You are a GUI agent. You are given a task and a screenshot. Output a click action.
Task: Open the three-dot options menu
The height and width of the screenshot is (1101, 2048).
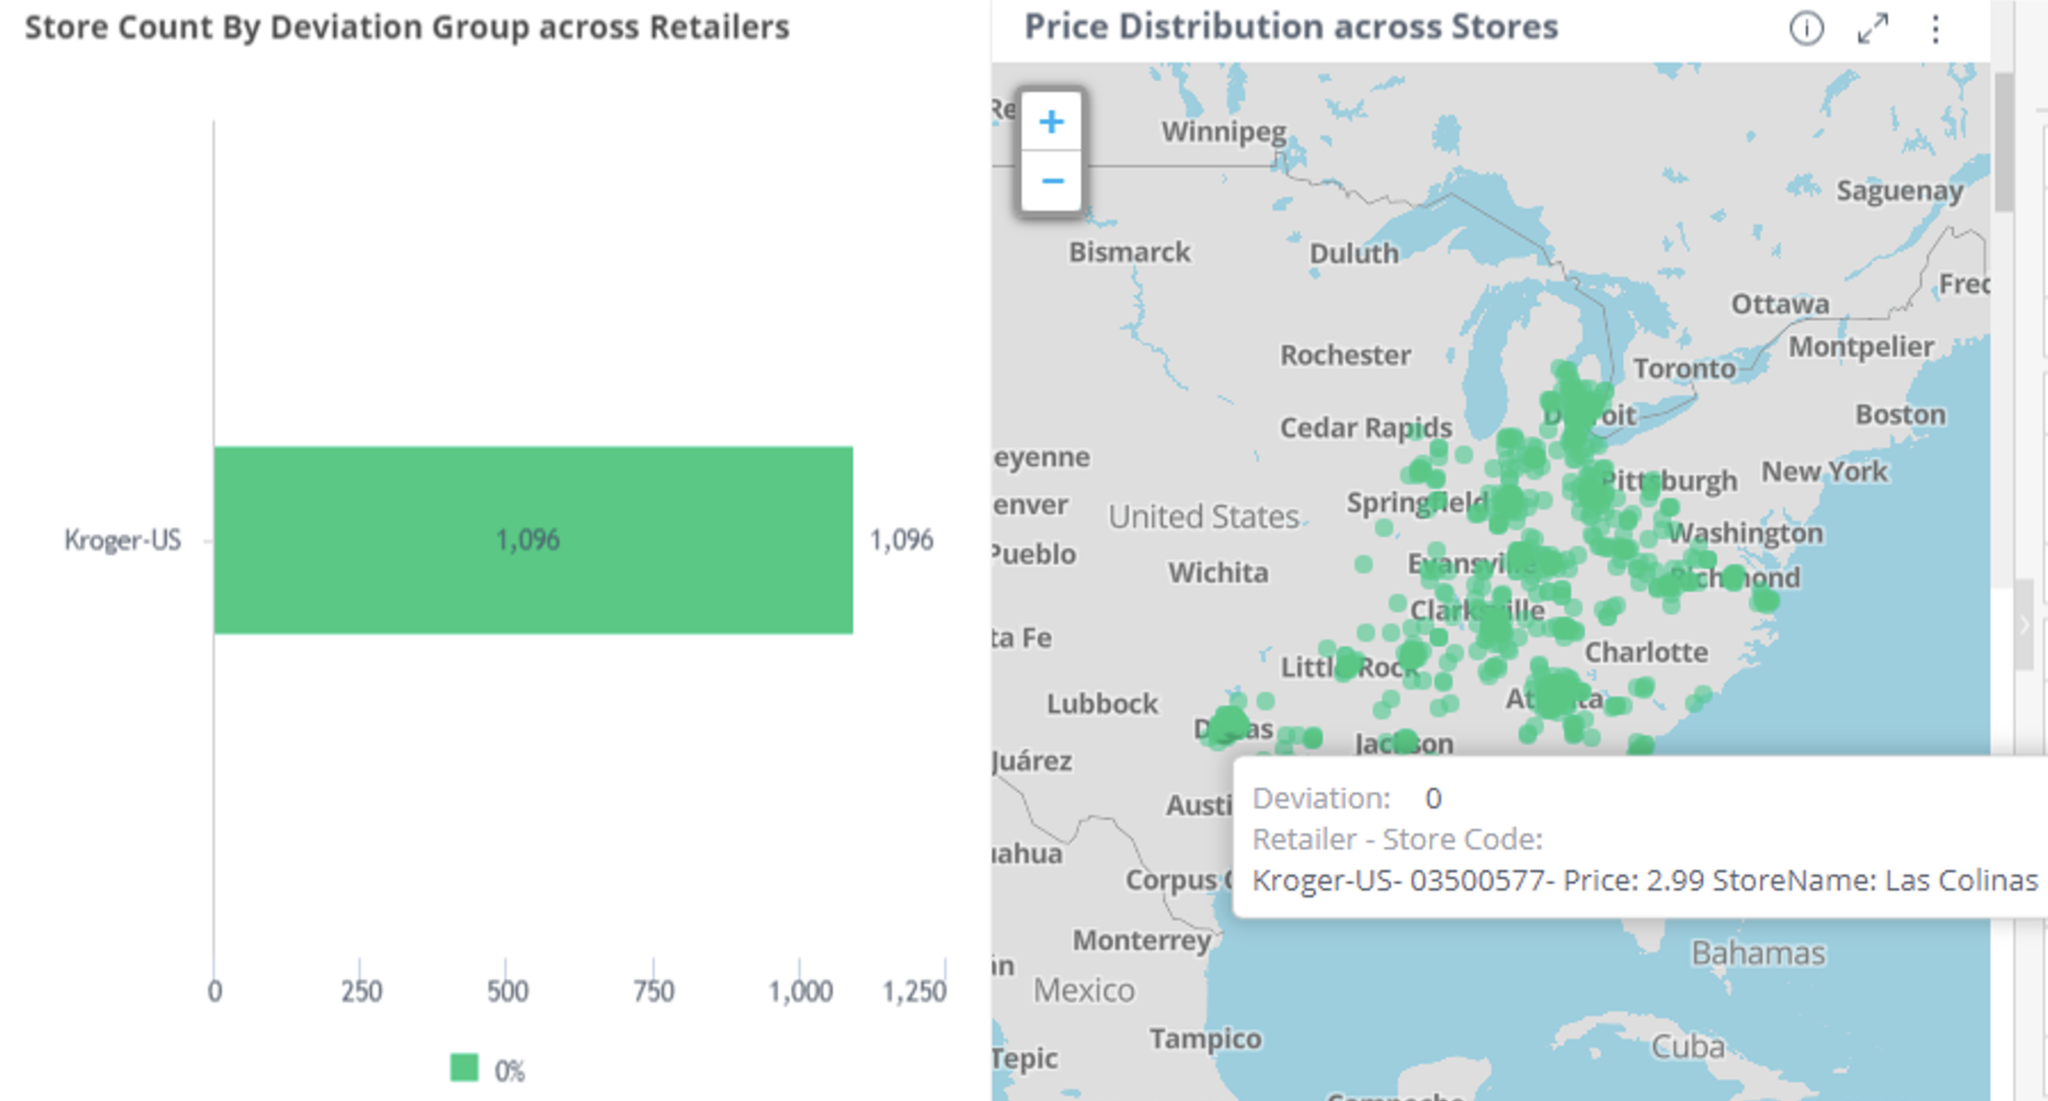click(1936, 29)
